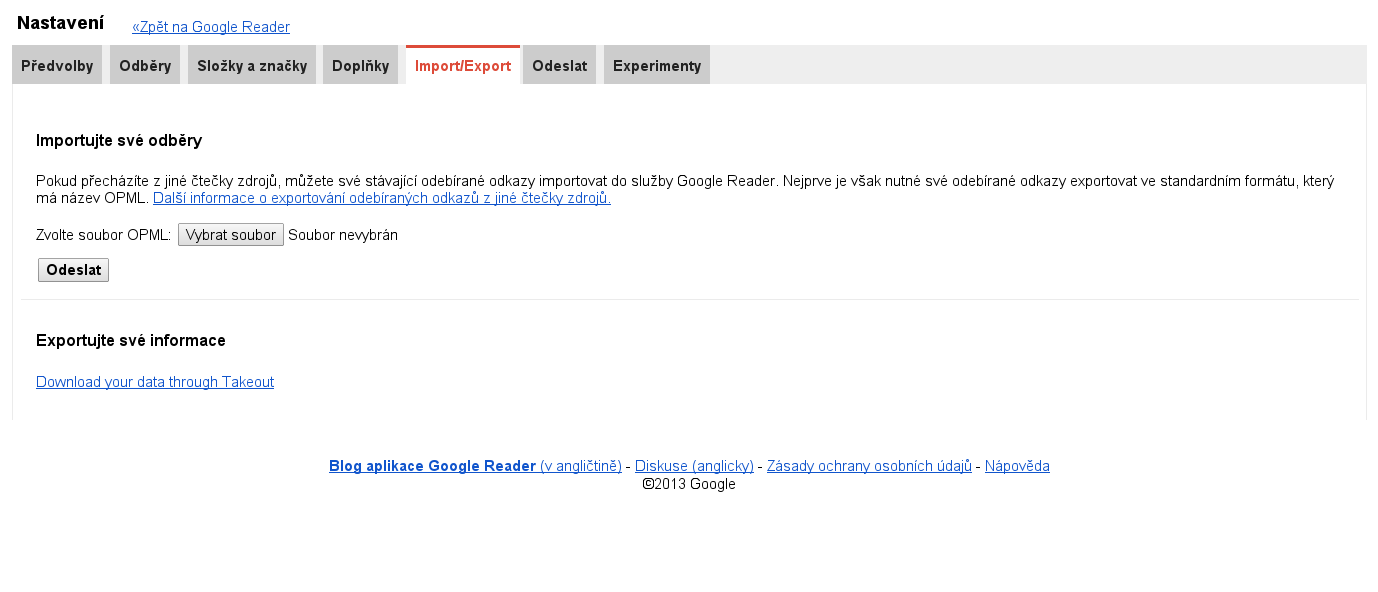Click the active Import/Export tab
The image size is (1378, 592).
463,66
